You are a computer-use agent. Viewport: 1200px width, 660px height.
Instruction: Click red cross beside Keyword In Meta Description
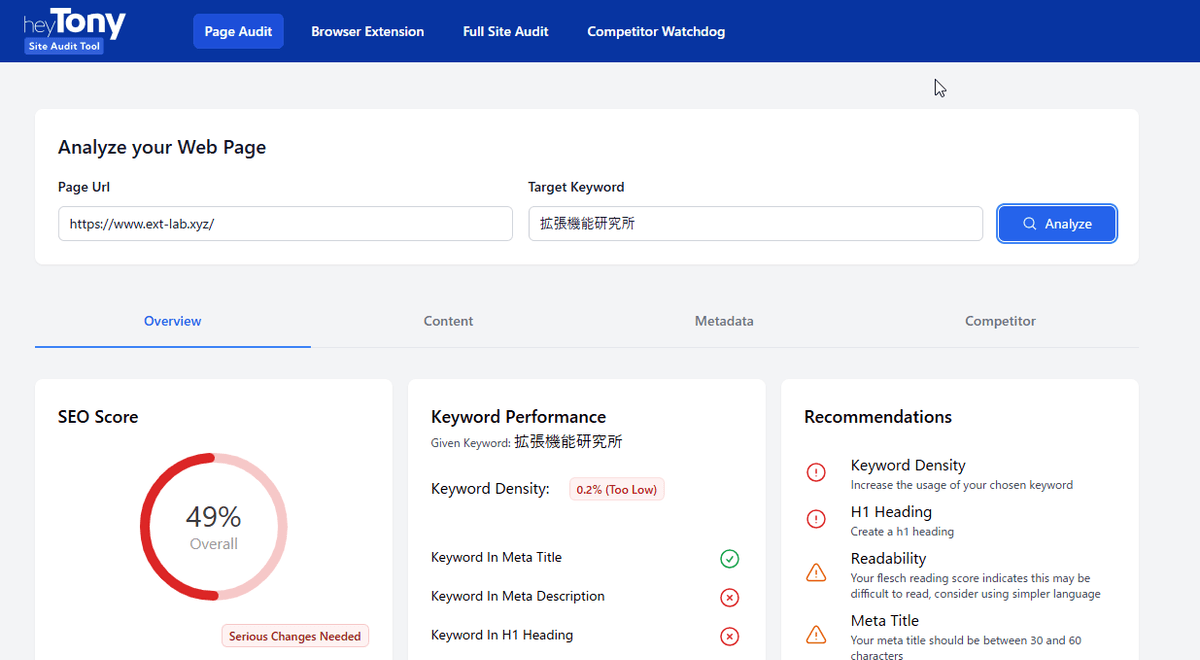[x=730, y=598]
